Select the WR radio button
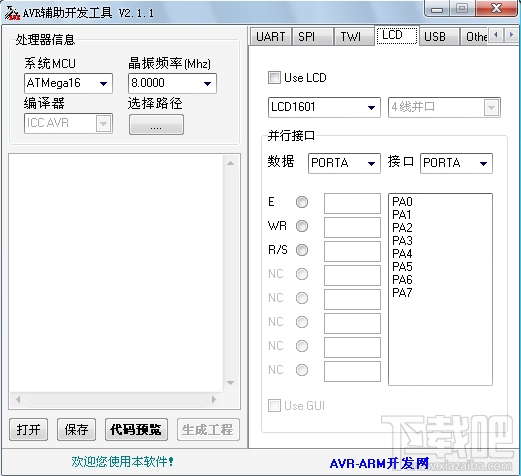This screenshot has width=521, height=476. pos(302,226)
